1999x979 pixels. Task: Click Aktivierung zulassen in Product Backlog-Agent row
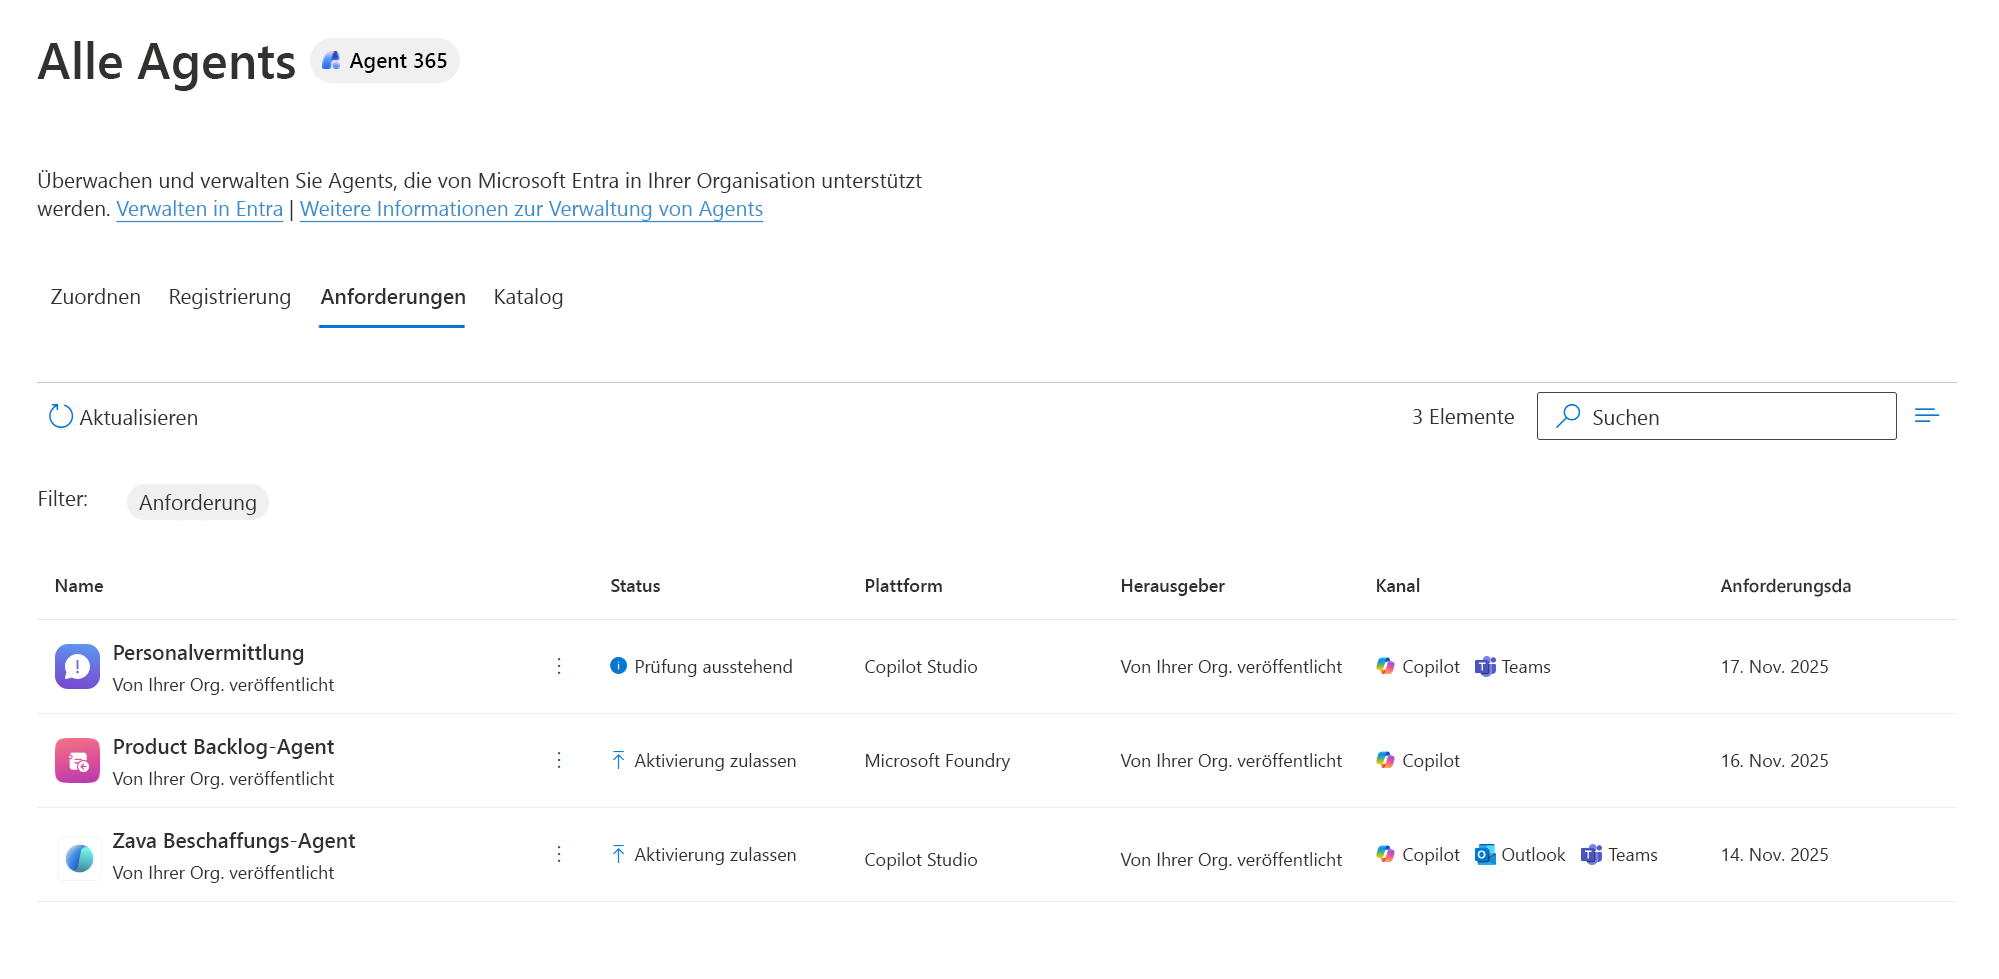point(715,761)
